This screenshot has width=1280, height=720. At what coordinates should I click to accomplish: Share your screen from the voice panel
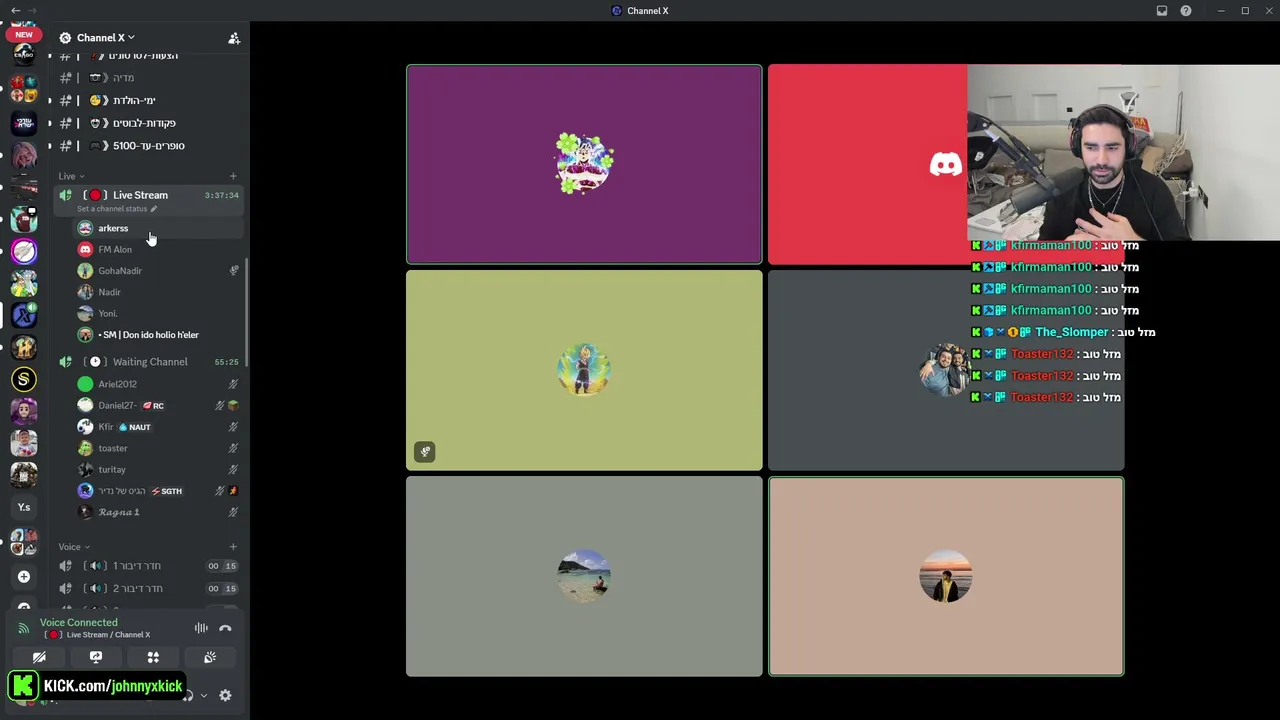click(96, 657)
